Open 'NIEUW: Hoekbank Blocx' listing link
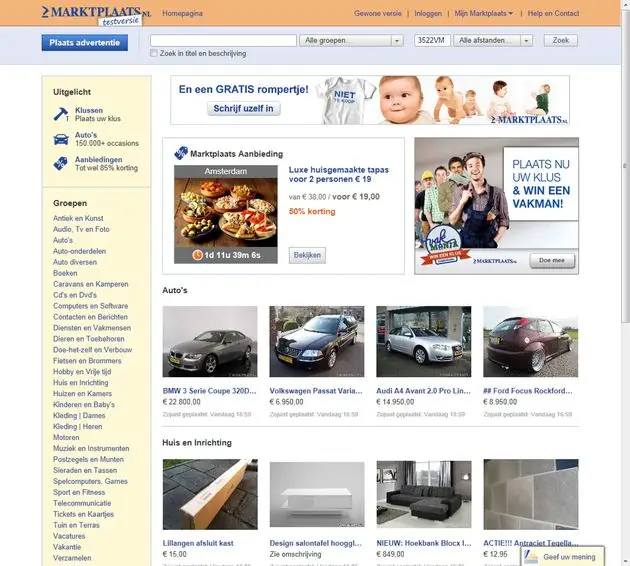Screen dimensions: 630x566 click(424, 543)
